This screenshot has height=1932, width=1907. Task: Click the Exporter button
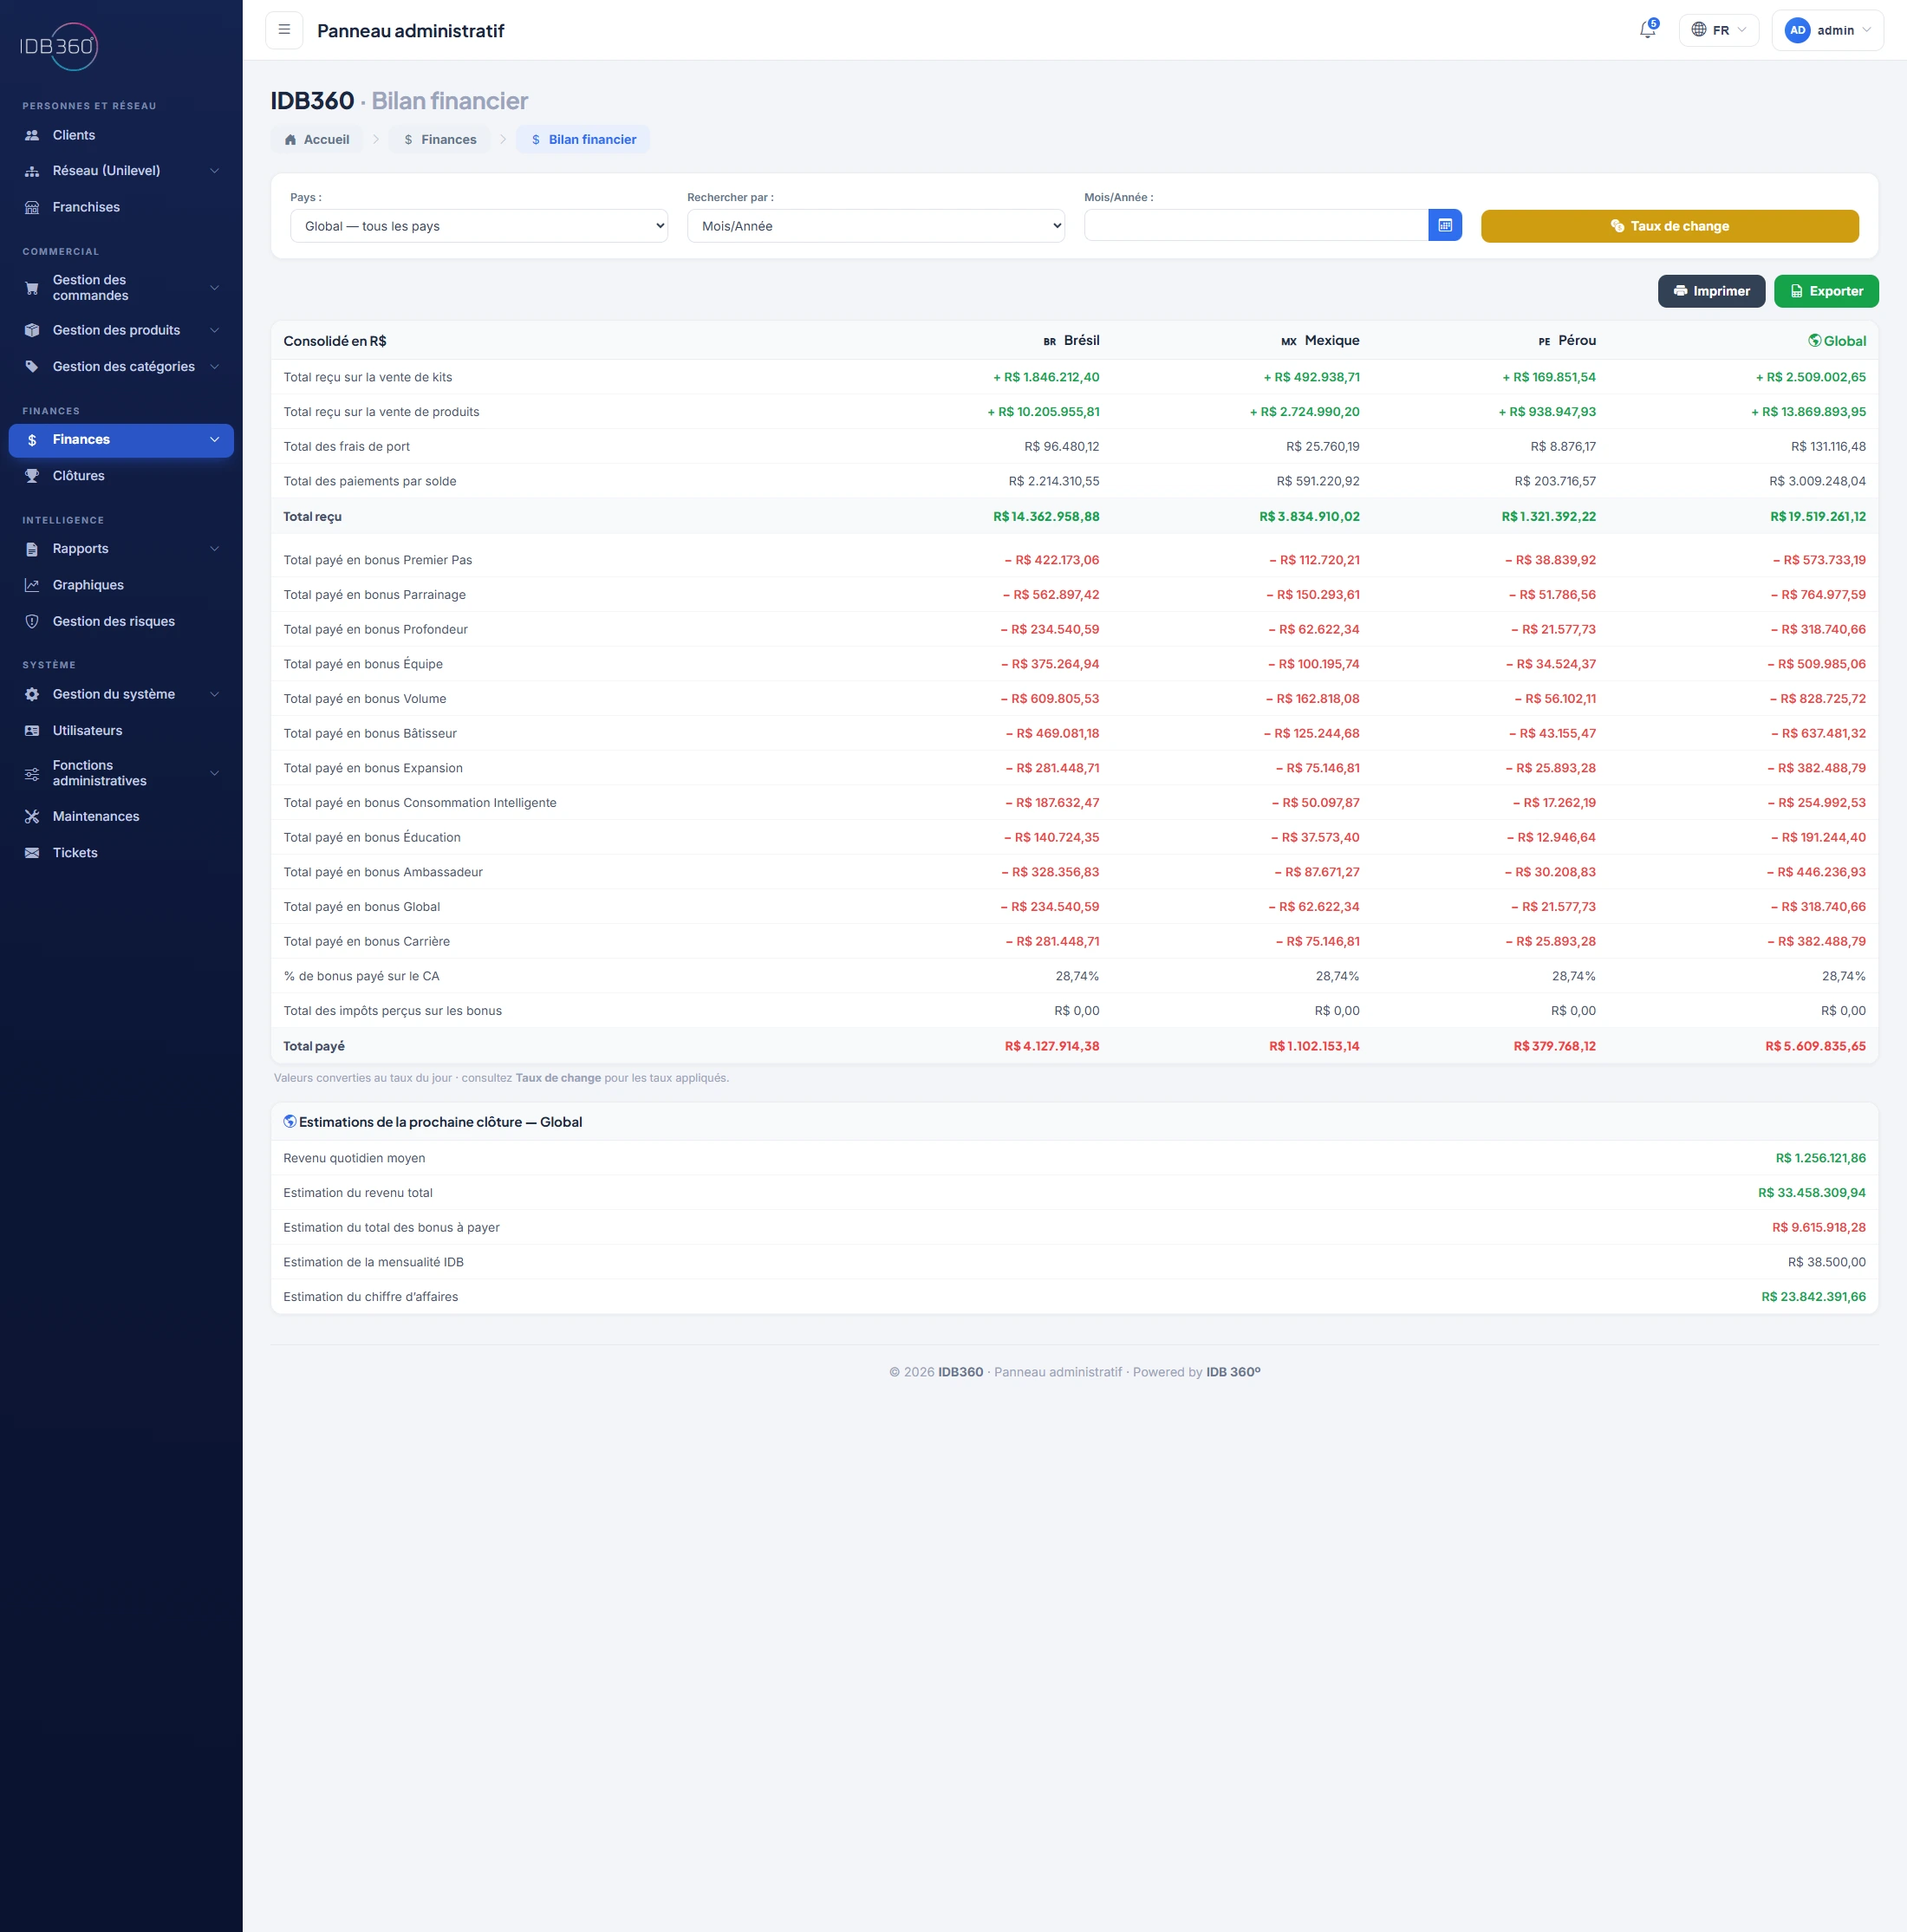point(1826,291)
